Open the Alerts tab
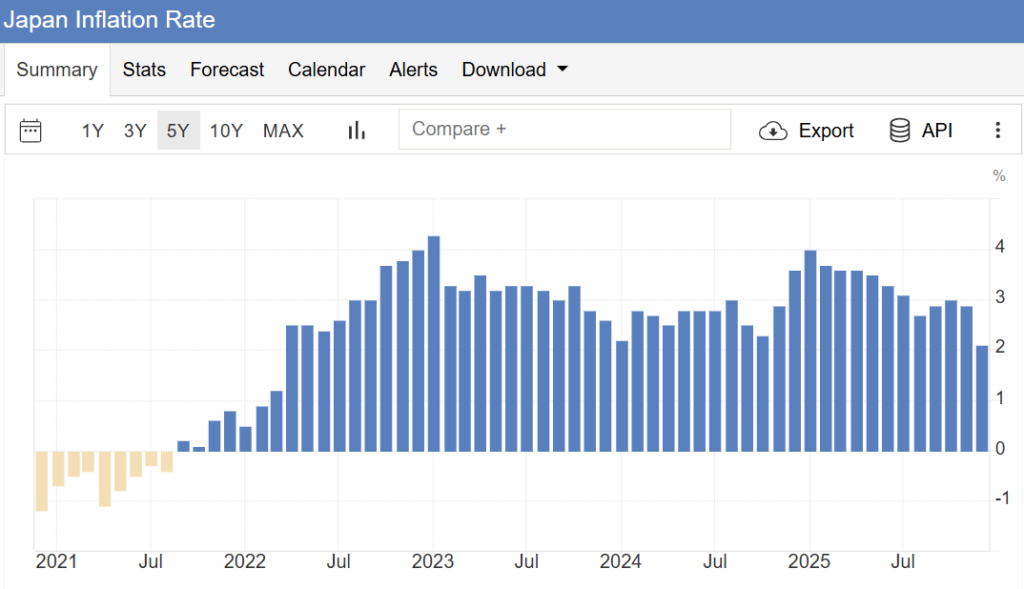 click(x=413, y=70)
